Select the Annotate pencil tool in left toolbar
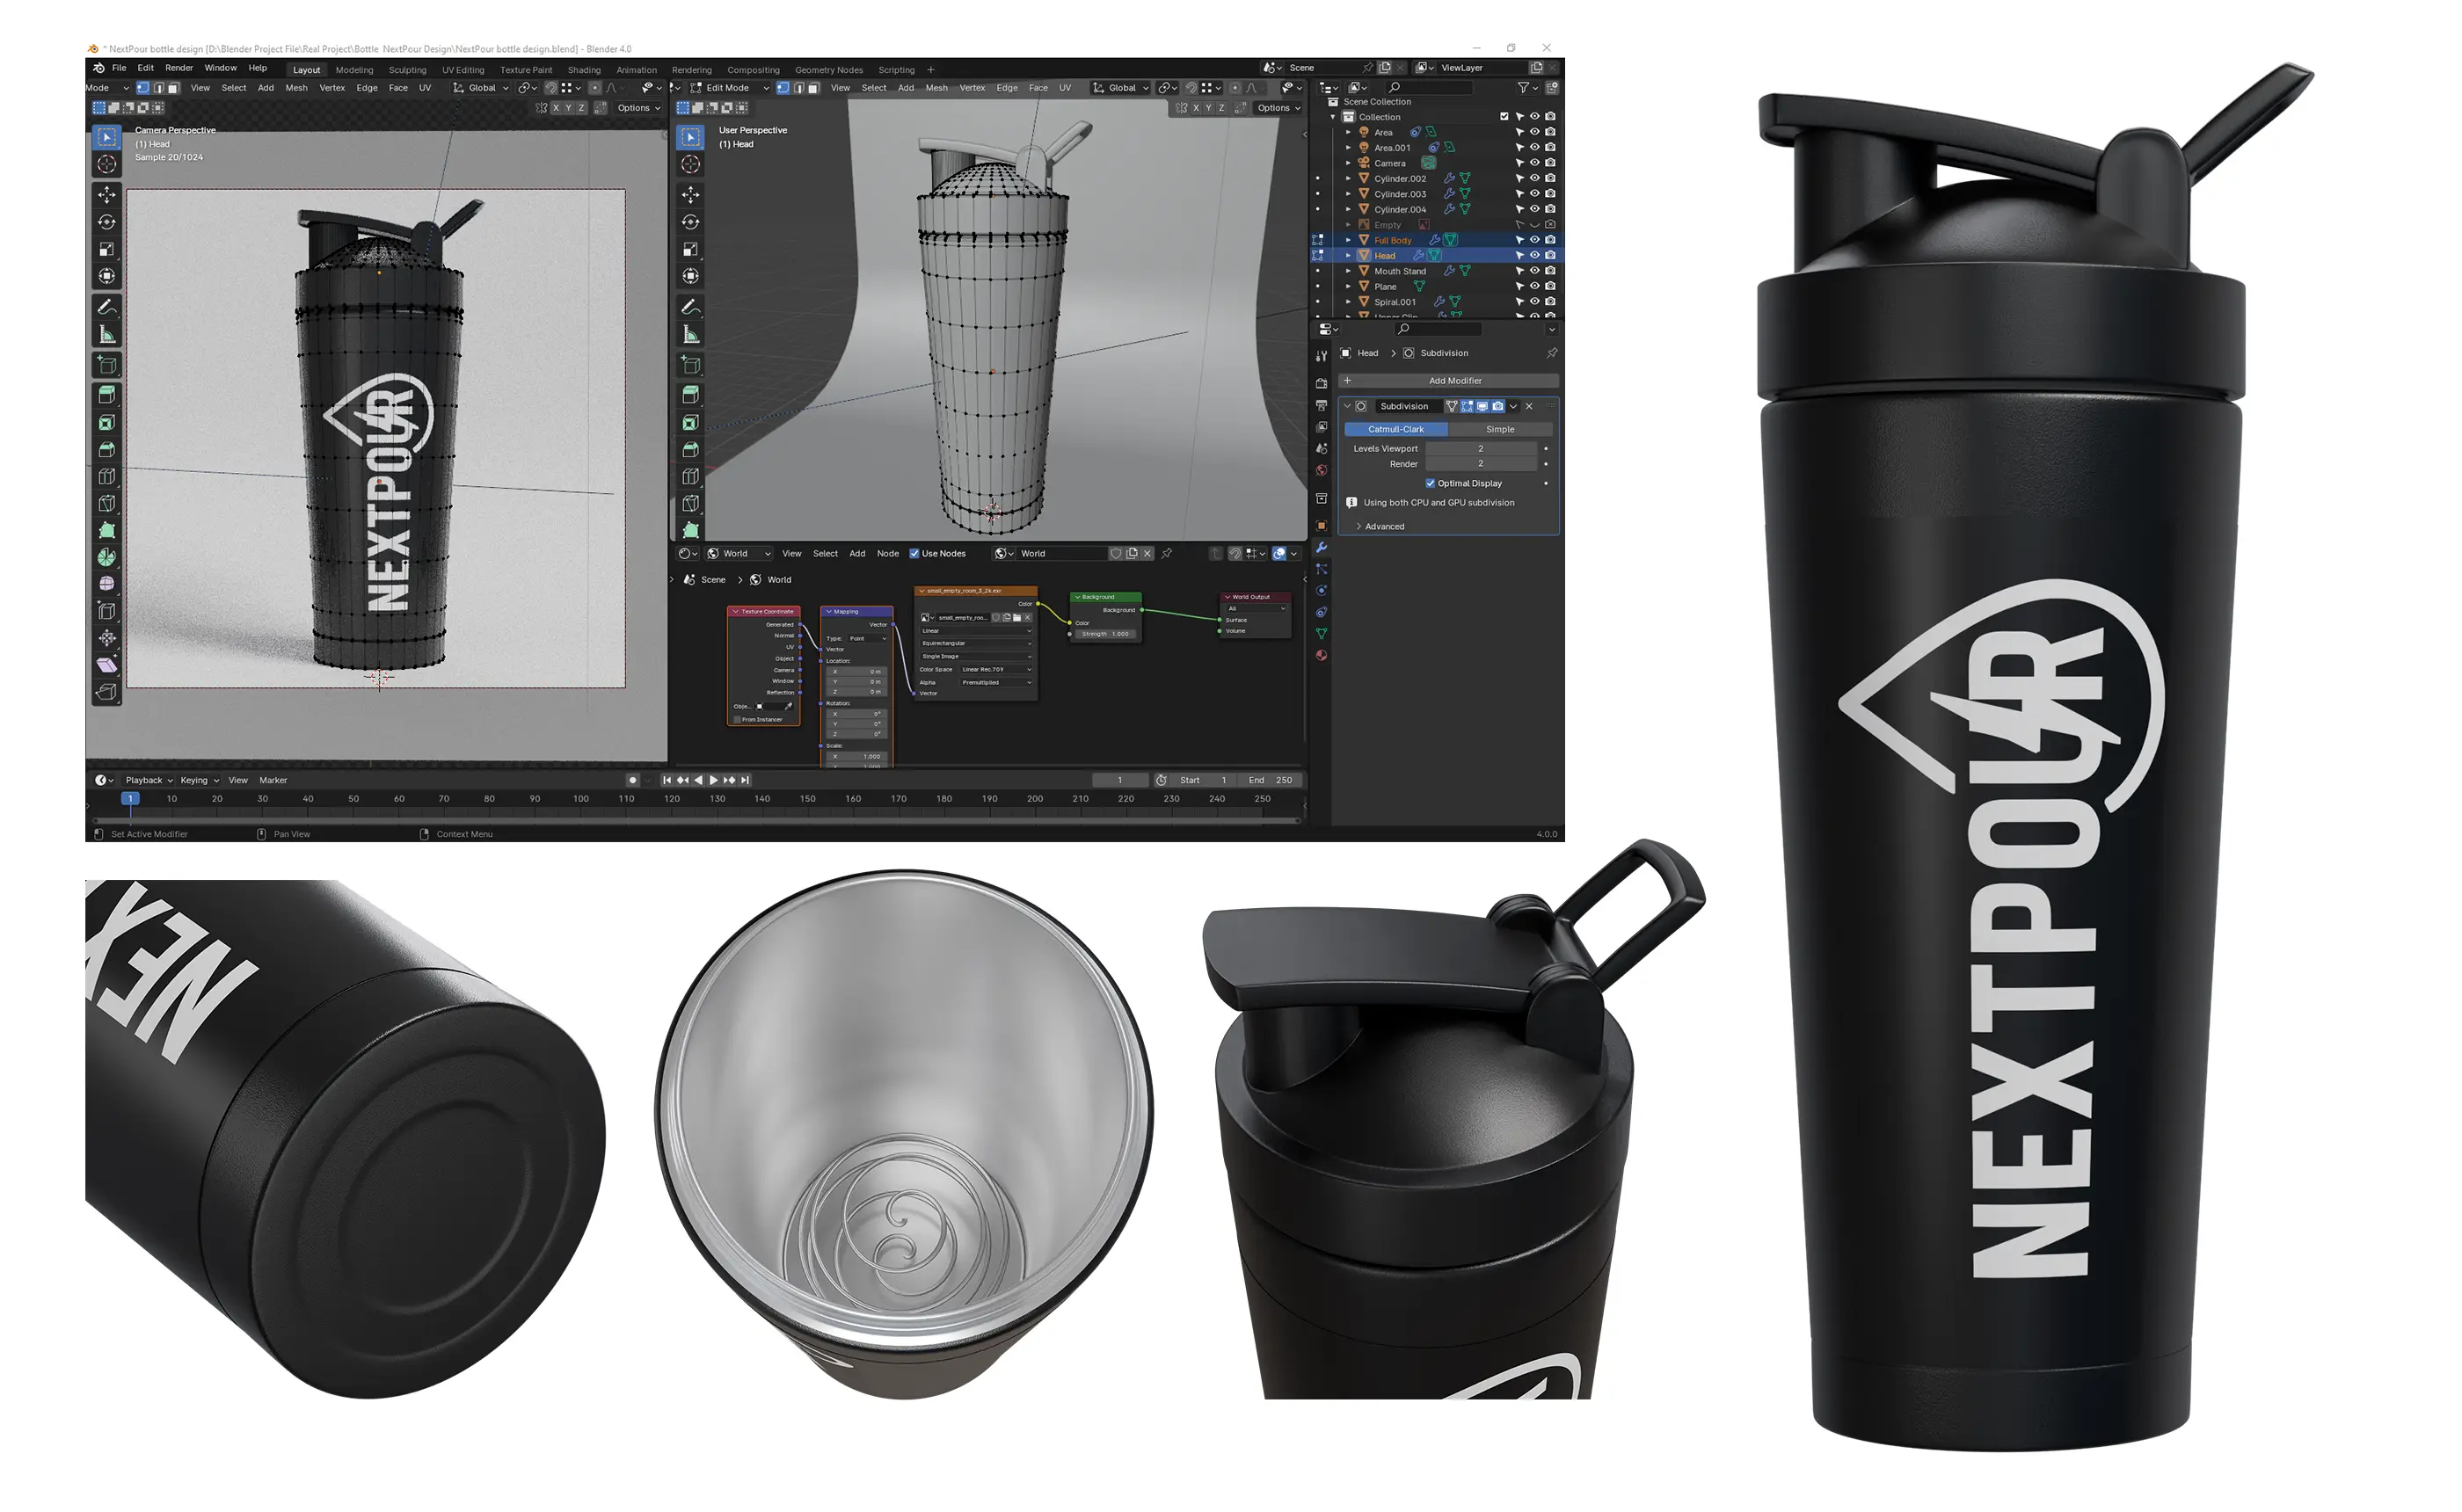The image size is (2462, 1512). [x=107, y=307]
